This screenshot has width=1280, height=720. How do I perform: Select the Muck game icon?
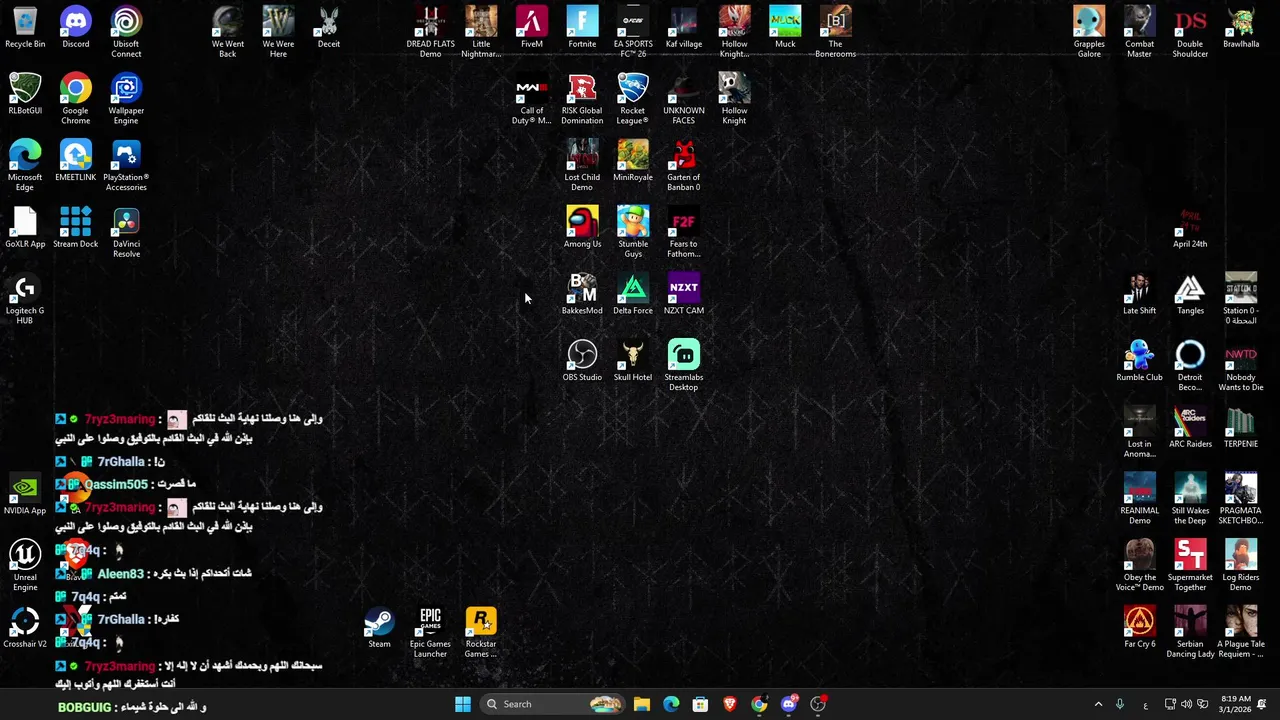785,28
